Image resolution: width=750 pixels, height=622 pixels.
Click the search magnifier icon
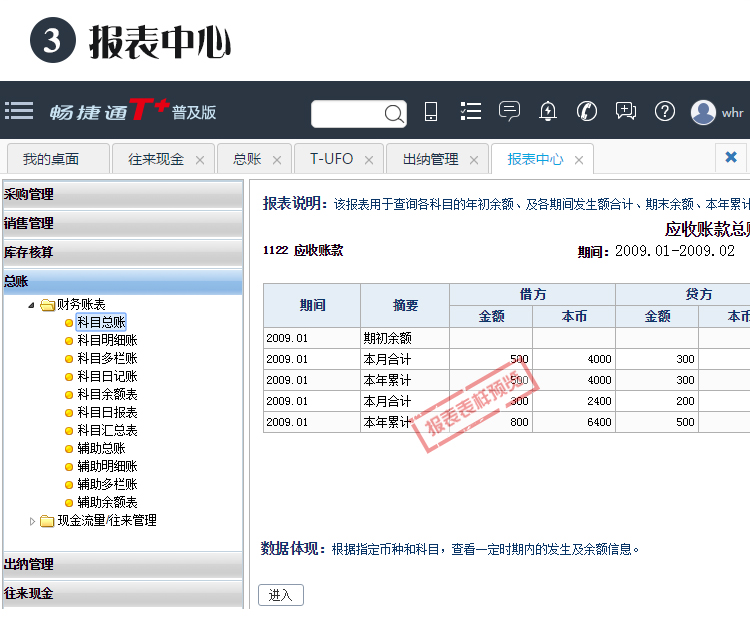pos(394,114)
